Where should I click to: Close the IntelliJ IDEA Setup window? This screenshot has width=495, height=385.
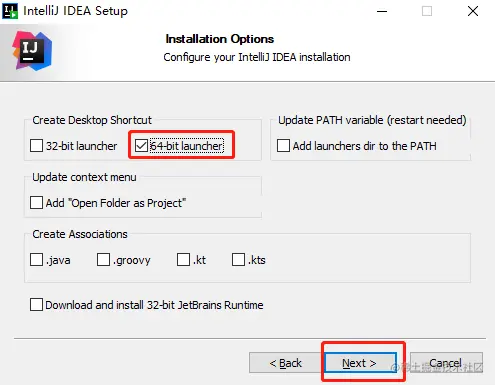tap(473, 11)
